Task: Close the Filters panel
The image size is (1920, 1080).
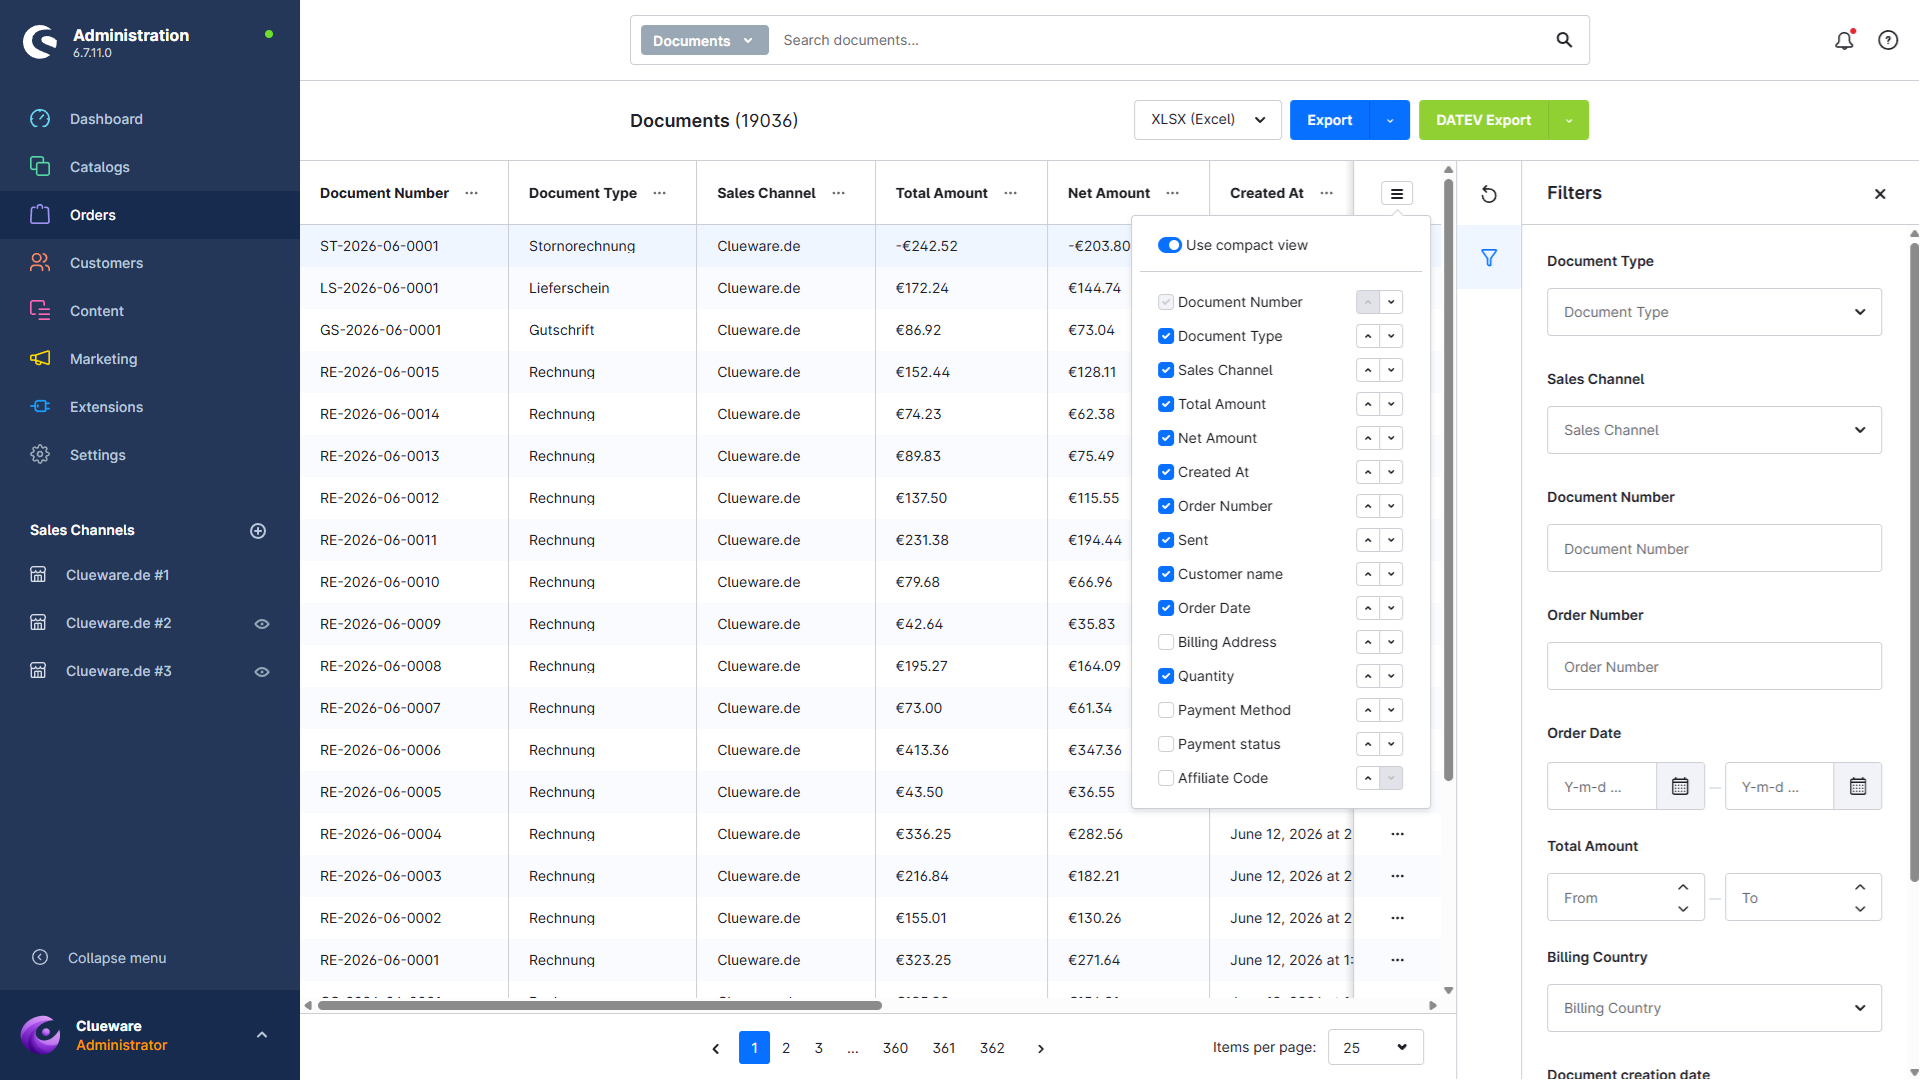Action: coord(1880,194)
